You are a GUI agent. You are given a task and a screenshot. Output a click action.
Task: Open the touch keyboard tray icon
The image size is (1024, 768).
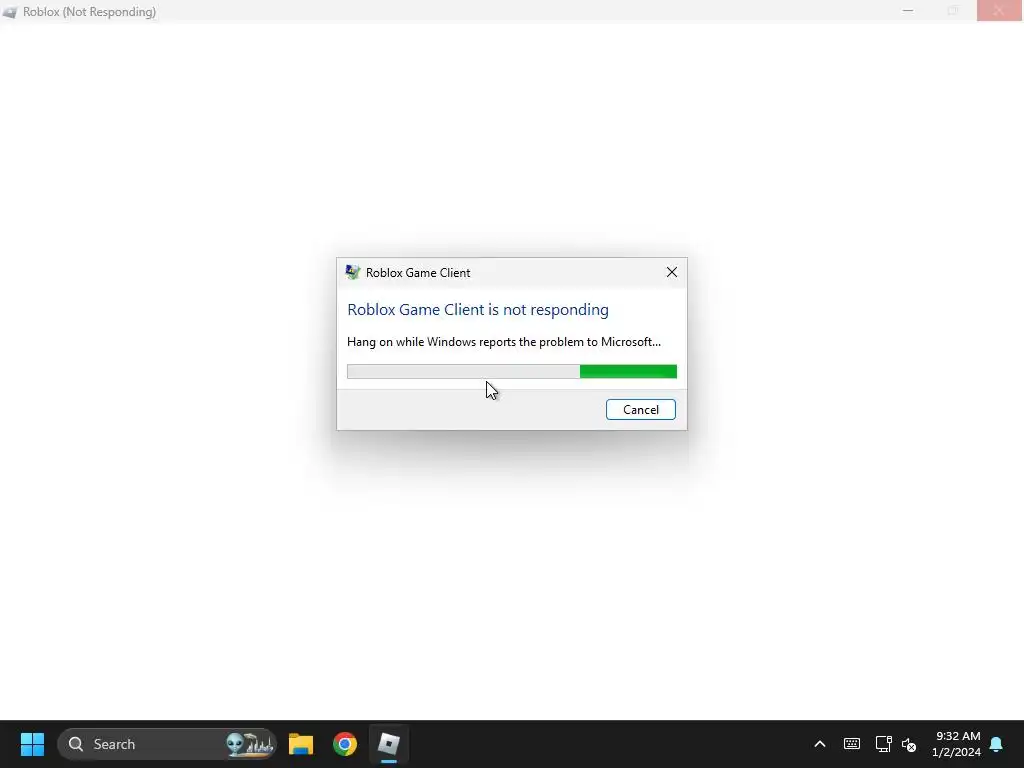(x=852, y=744)
